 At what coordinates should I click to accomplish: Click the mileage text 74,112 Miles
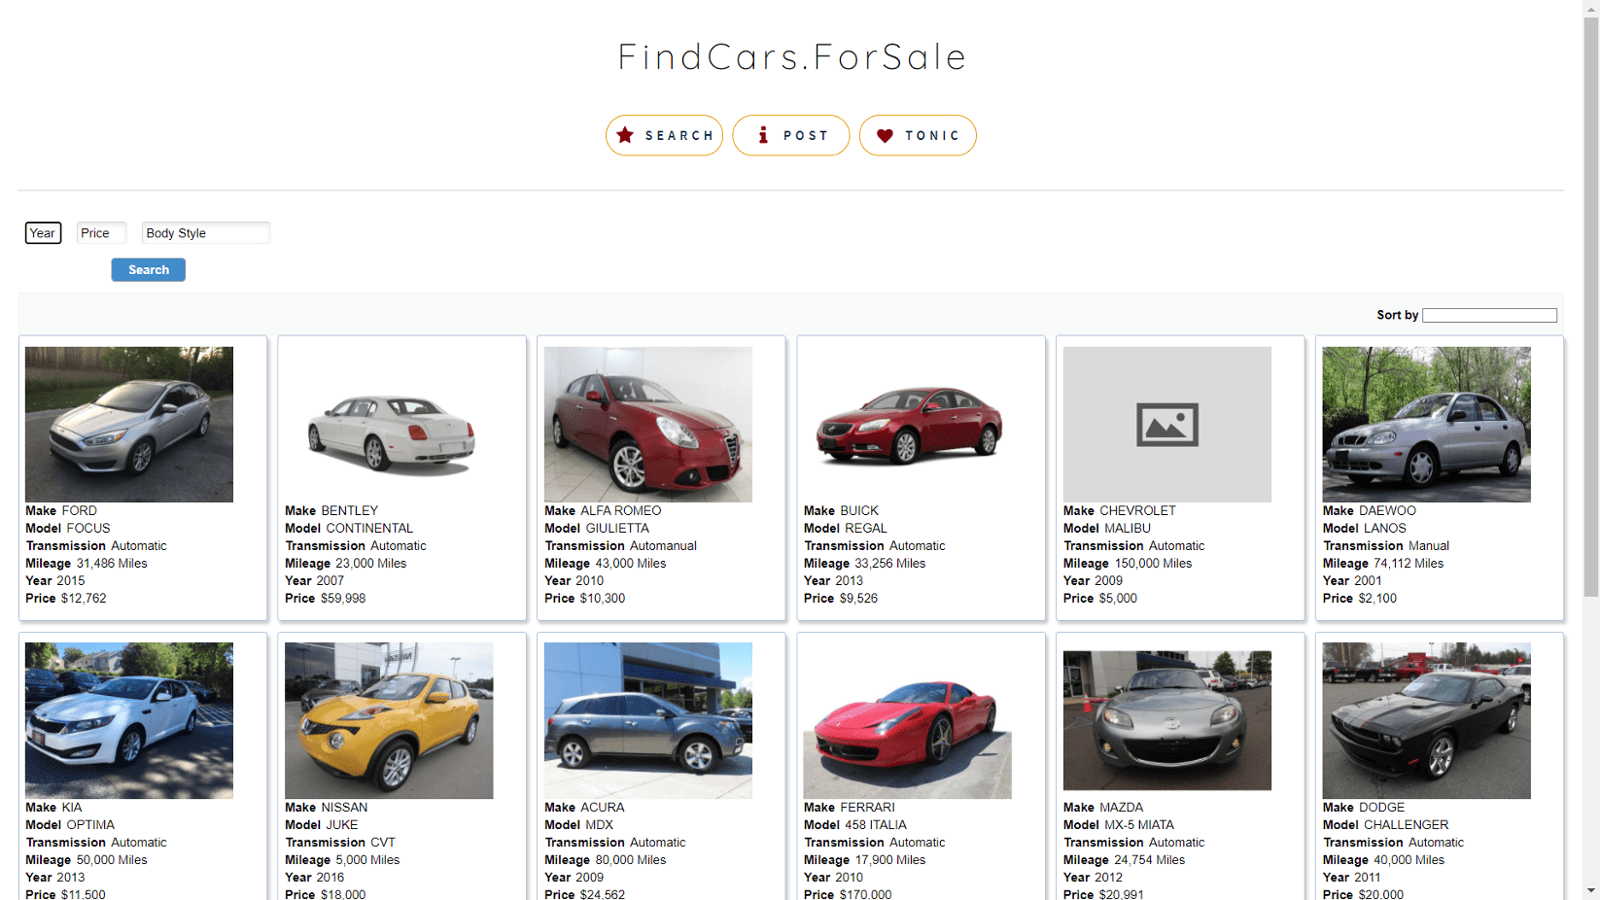coord(1409,563)
